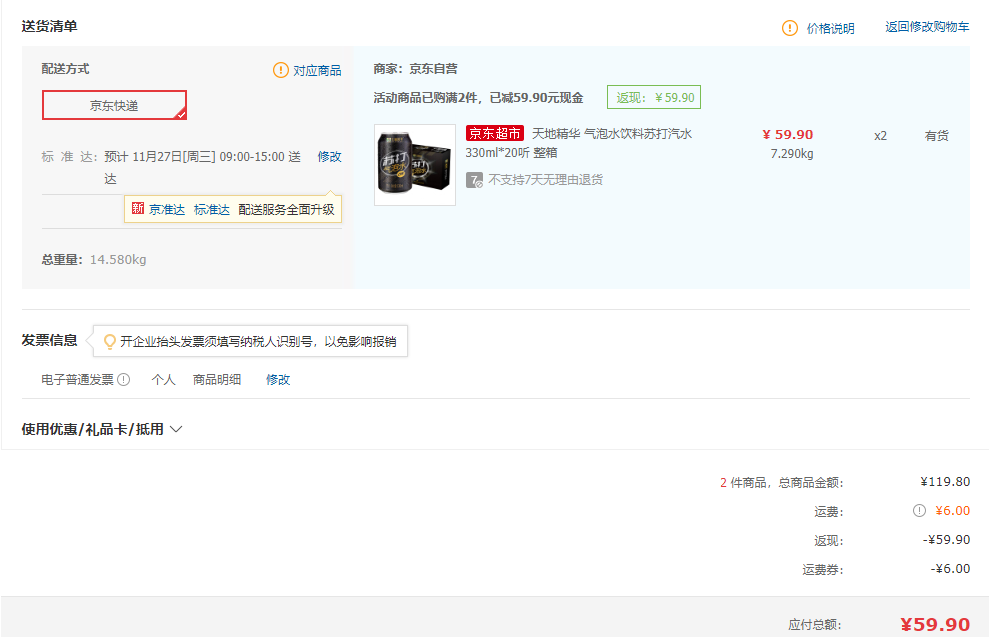The image size is (989, 637).
Task: Open product title 天地精华 气泡水饮料苏打汽水
Action: (612, 134)
